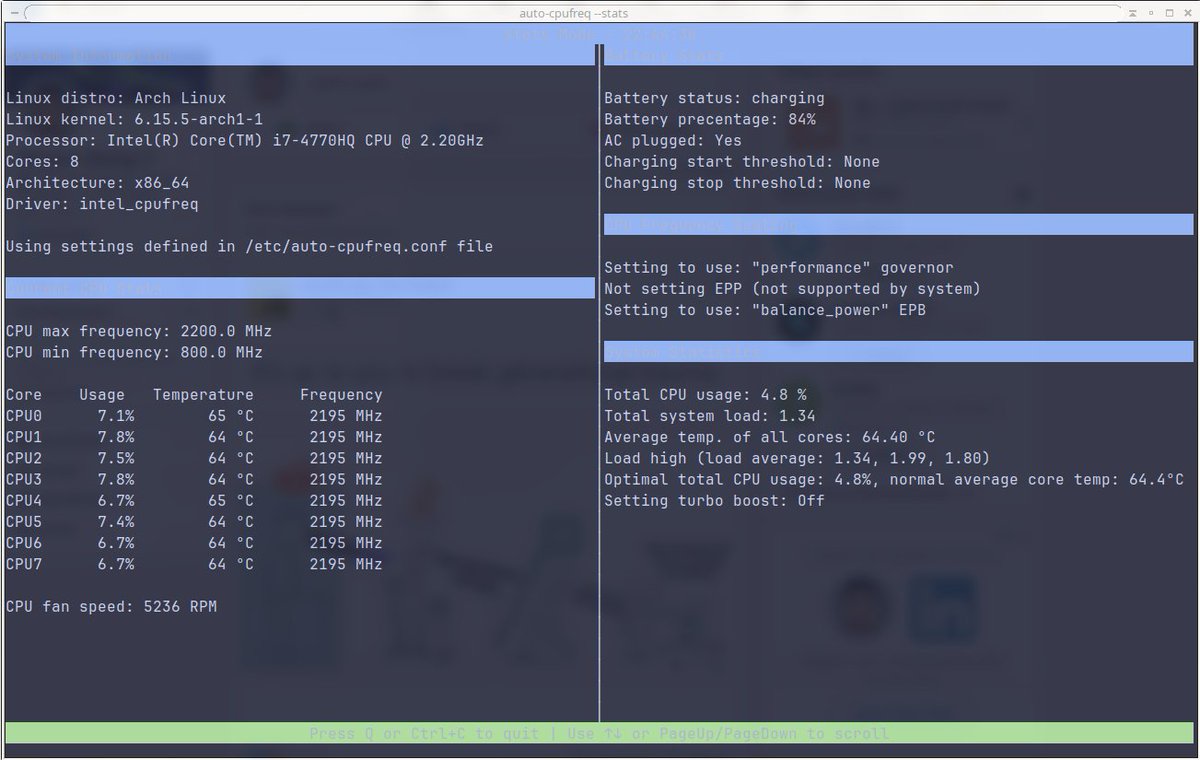Screen dimensions: 1200x760
Task: Click the "AC plugged: Yes" line
Action: point(673,140)
